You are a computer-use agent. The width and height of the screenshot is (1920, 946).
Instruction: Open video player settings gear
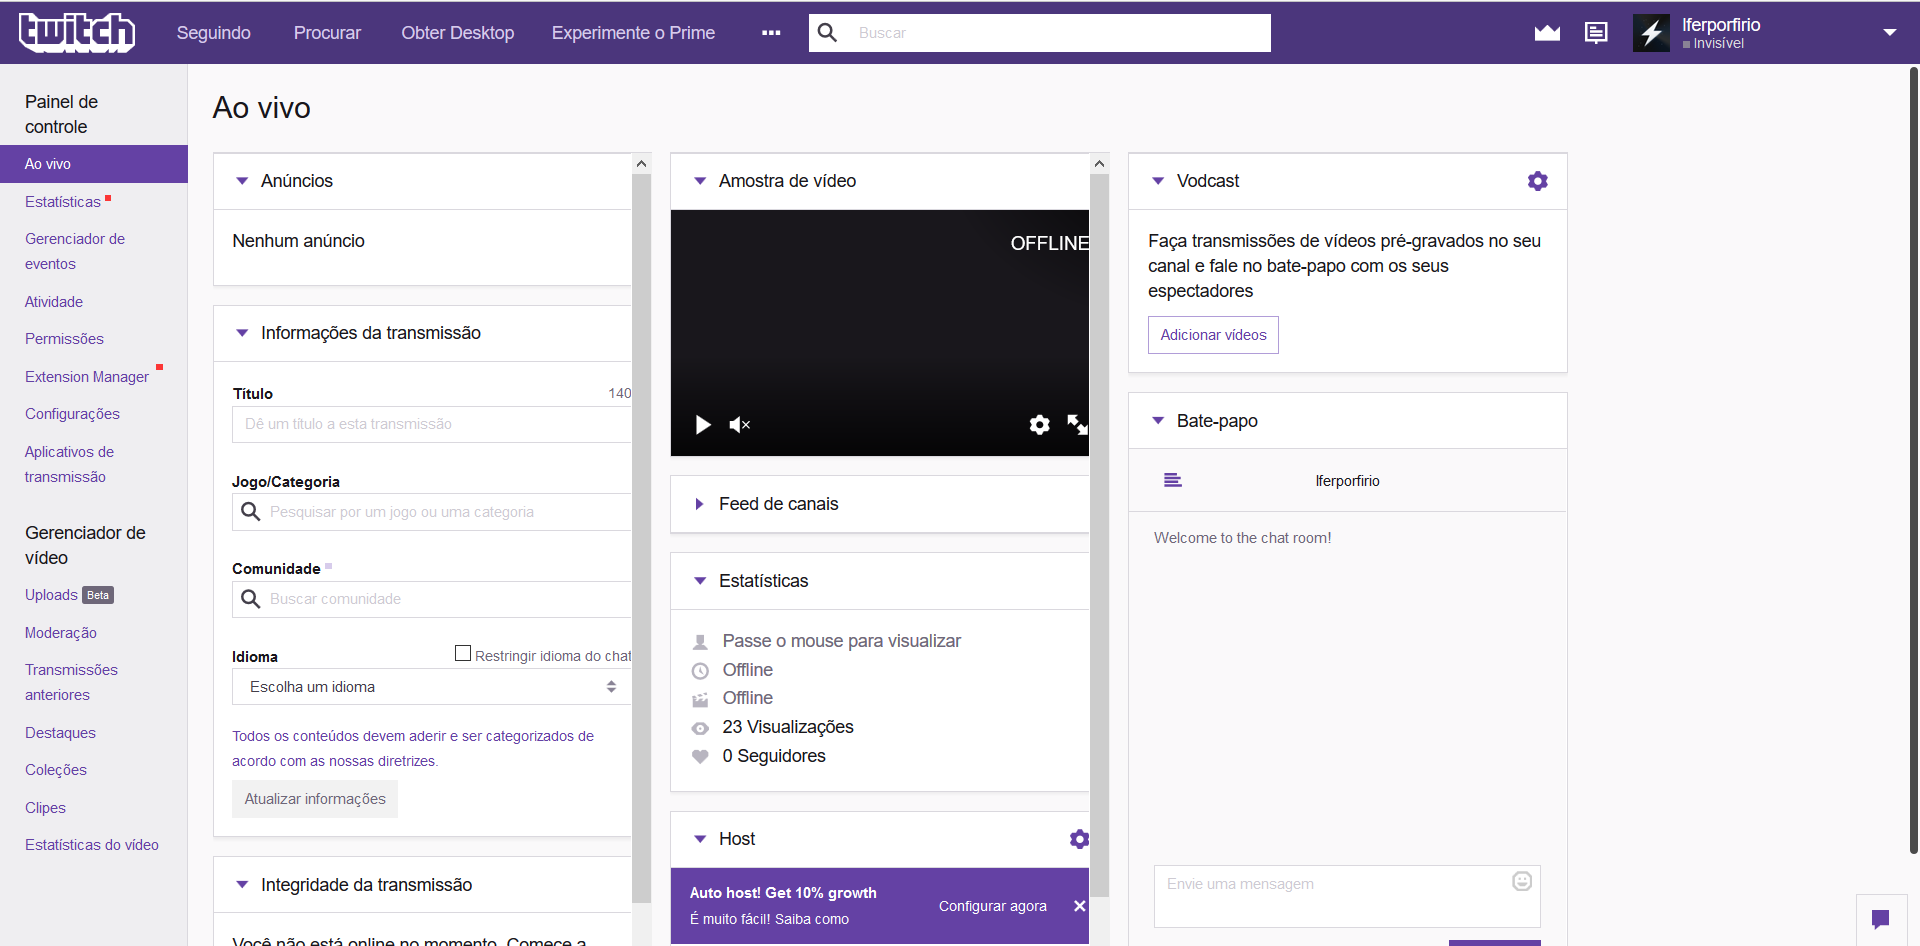1040,425
